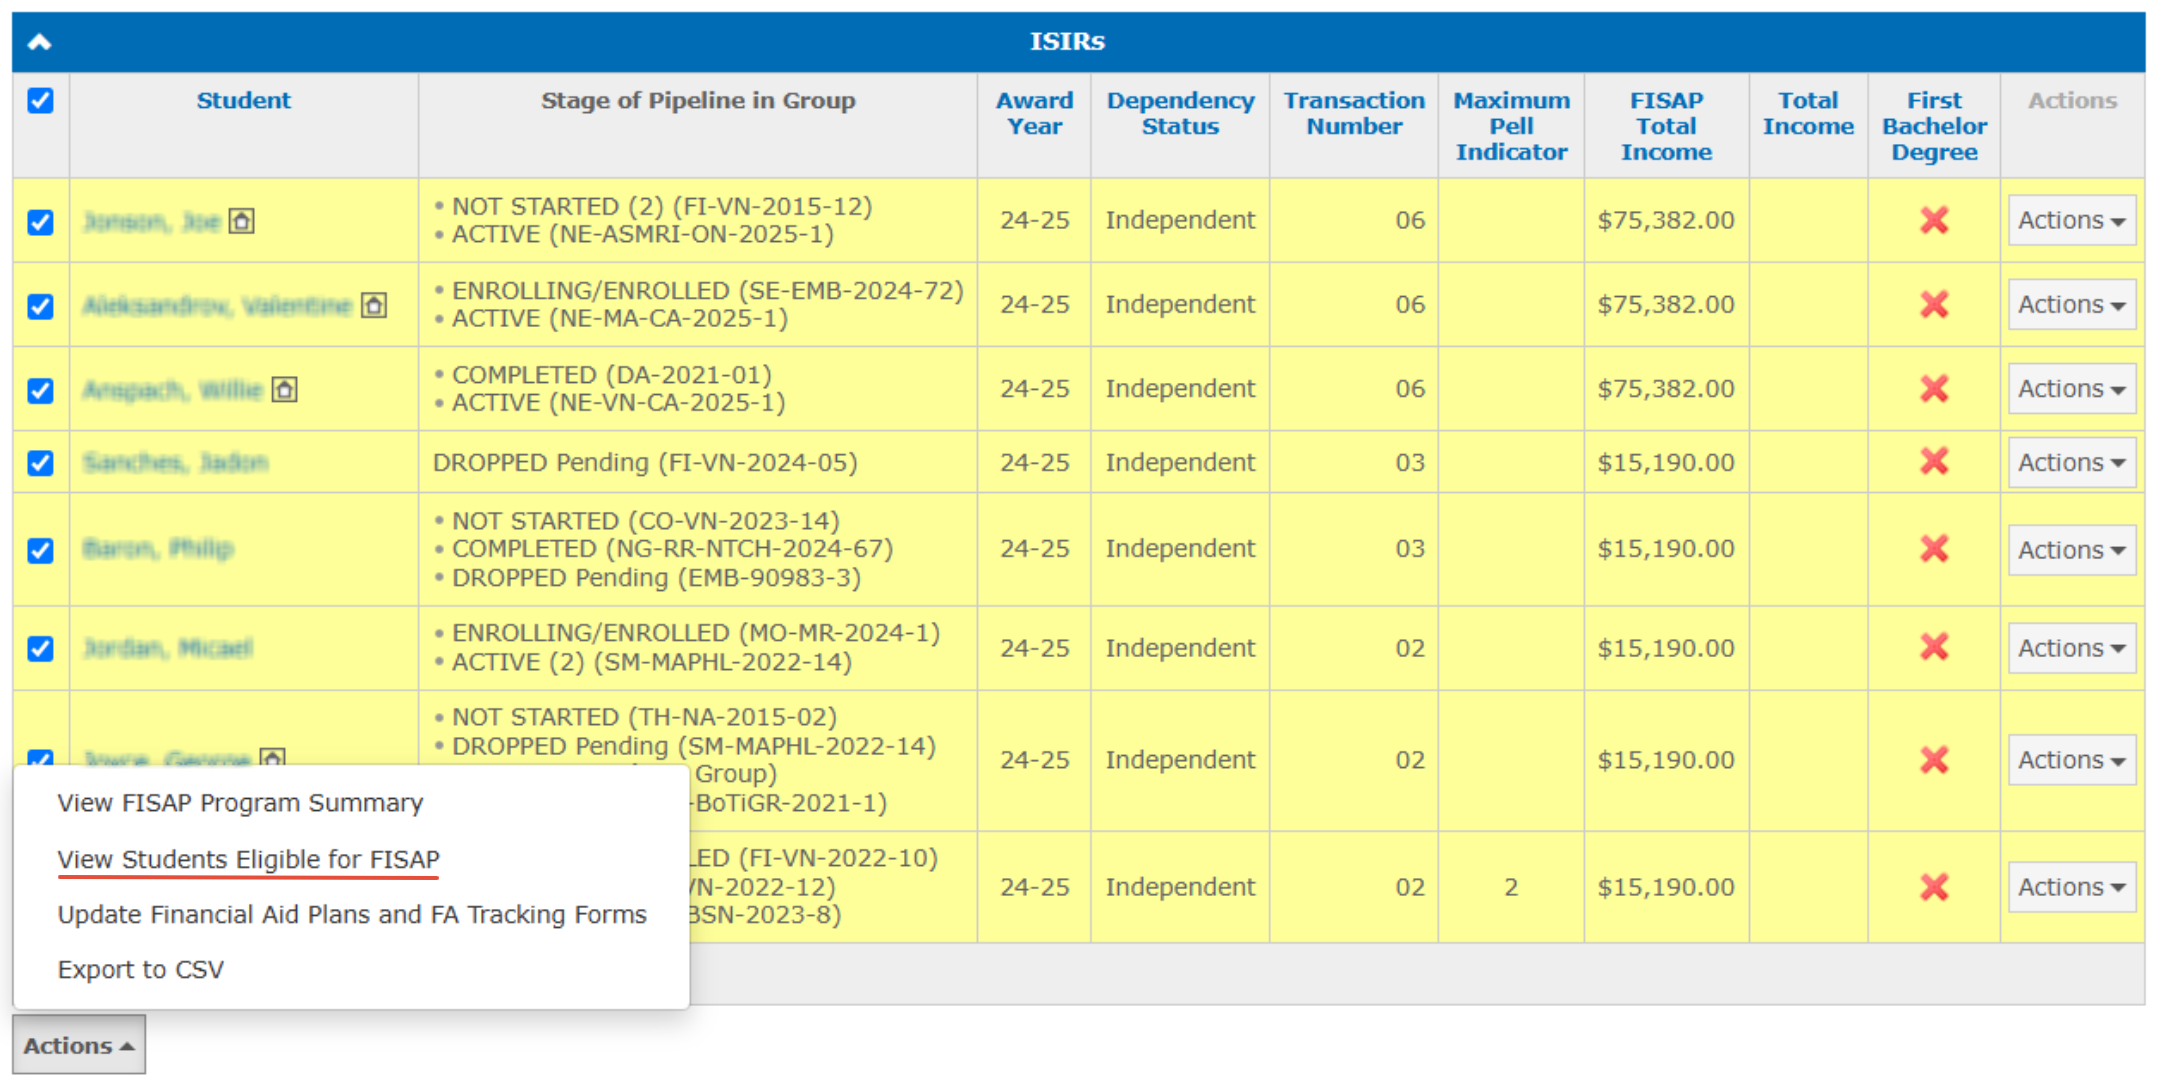Open Actions dropdown for COMPLETED DA-2021-01 row
The image size is (2163, 1083).
pos(2071,389)
